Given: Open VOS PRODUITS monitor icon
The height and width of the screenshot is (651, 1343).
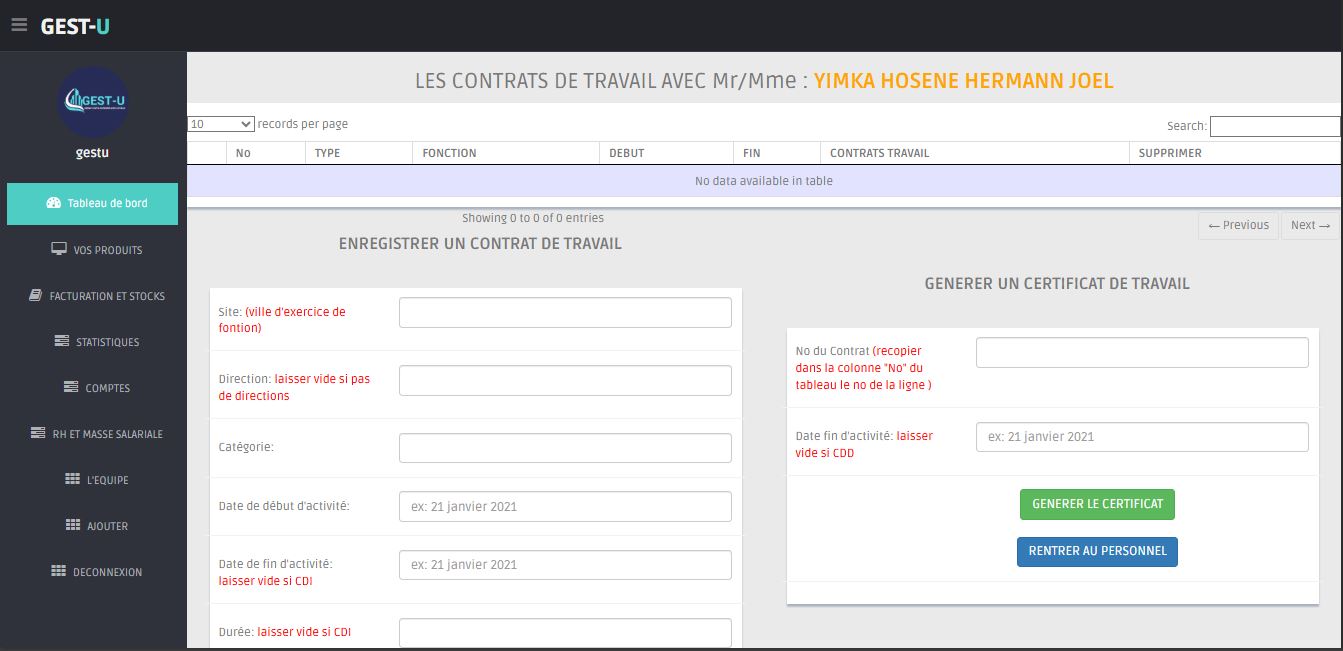Looking at the screenshot, I should (59, 249).
